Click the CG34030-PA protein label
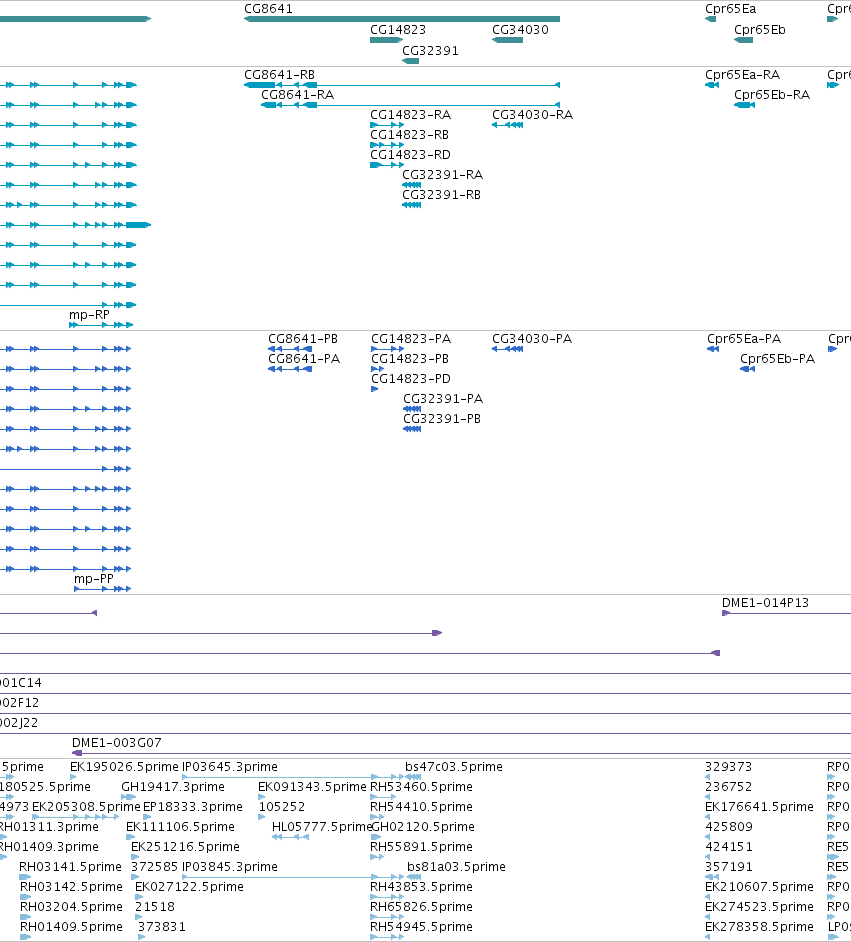851x942 pixels. [532, 339]
